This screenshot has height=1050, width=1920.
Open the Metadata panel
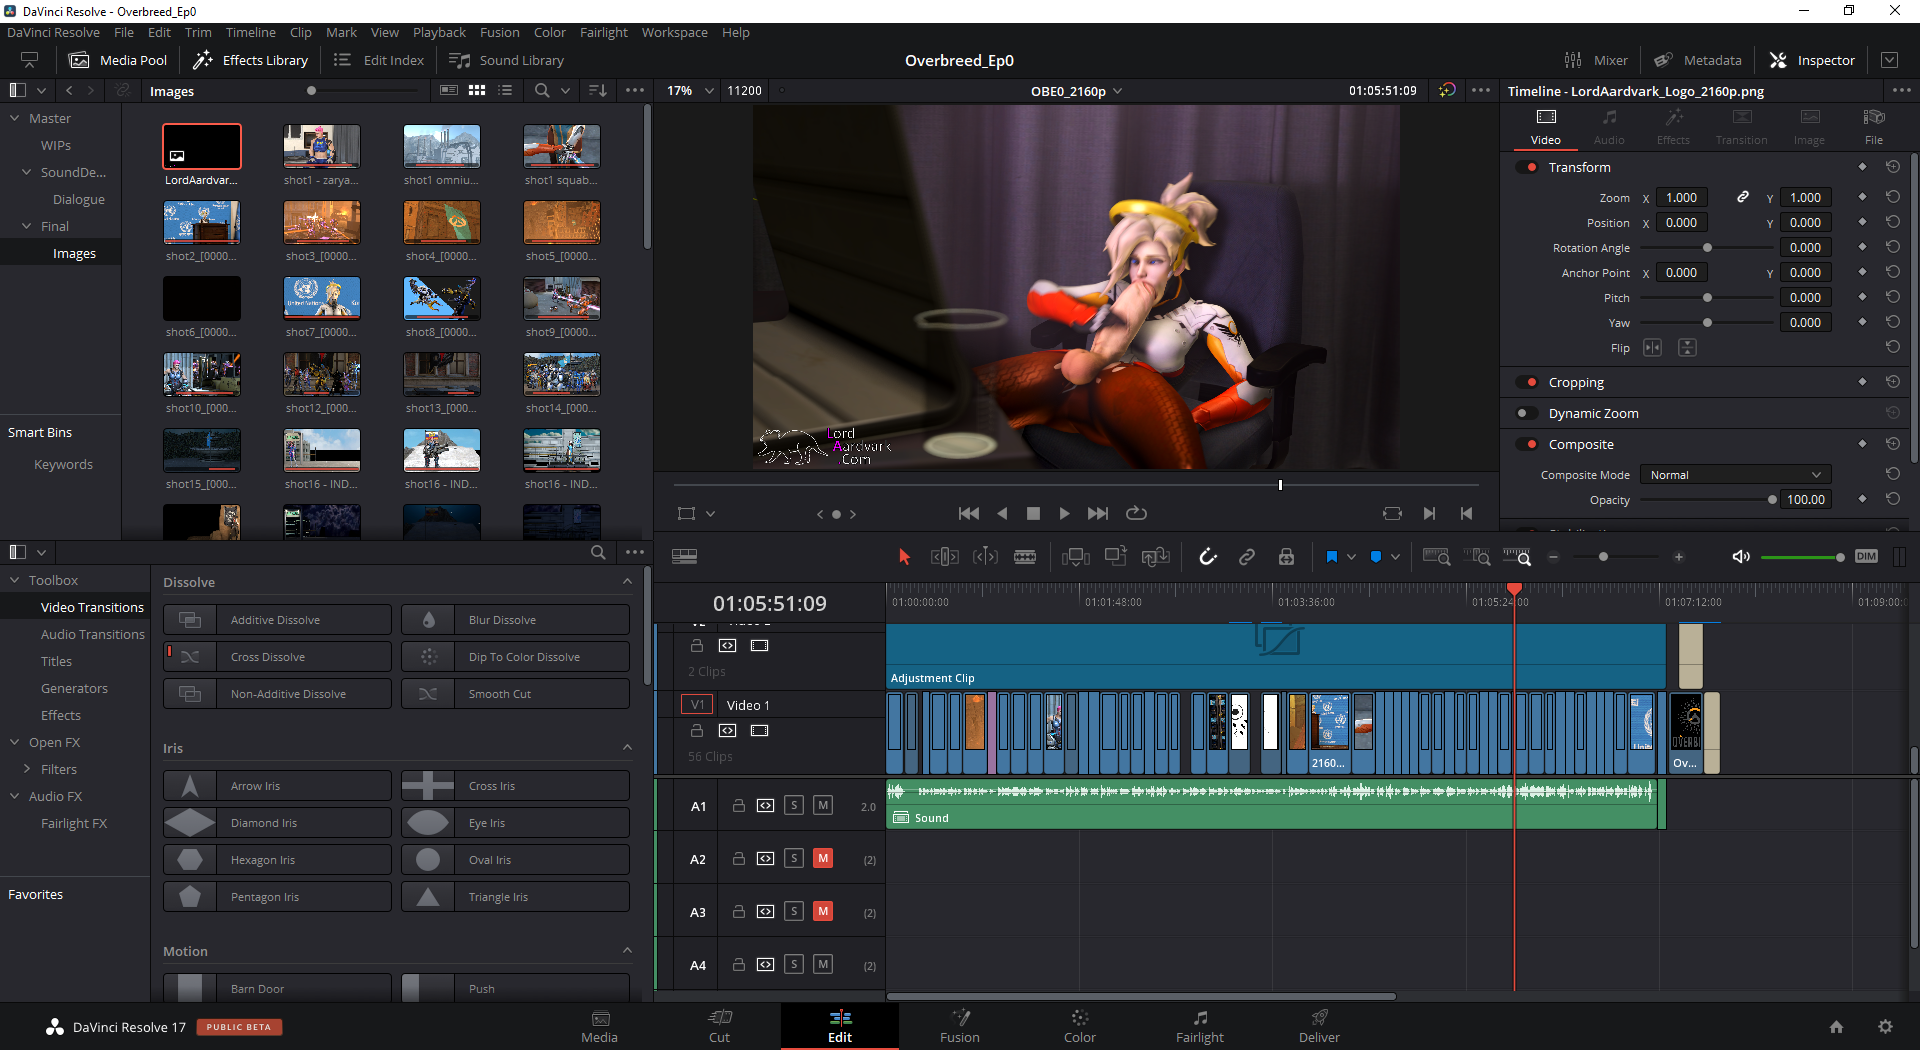(x=1698, y=60)
